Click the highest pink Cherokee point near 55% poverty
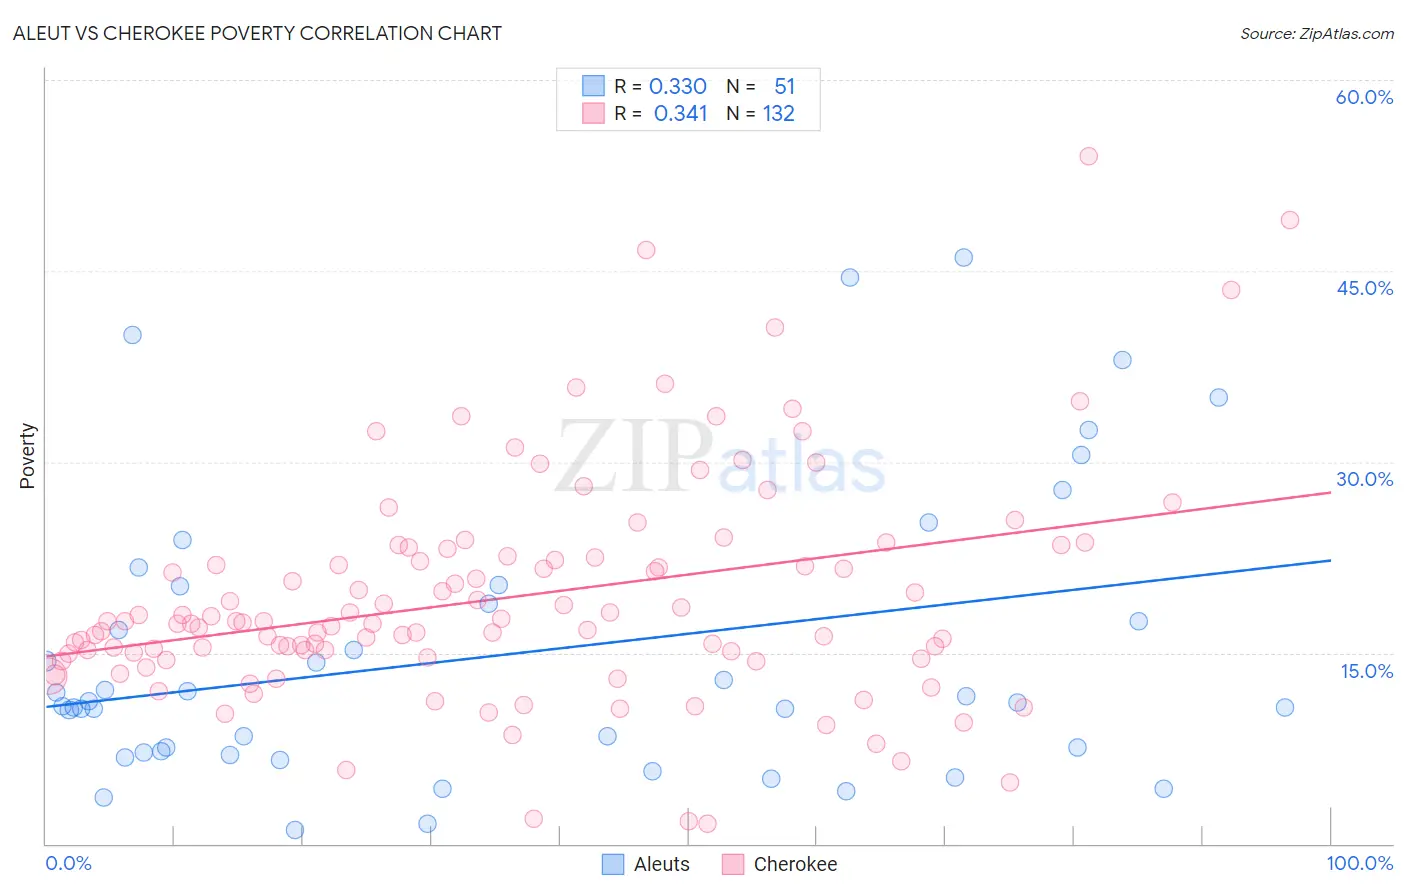This screenshot has width=1406, height=892. (1089, 156)
